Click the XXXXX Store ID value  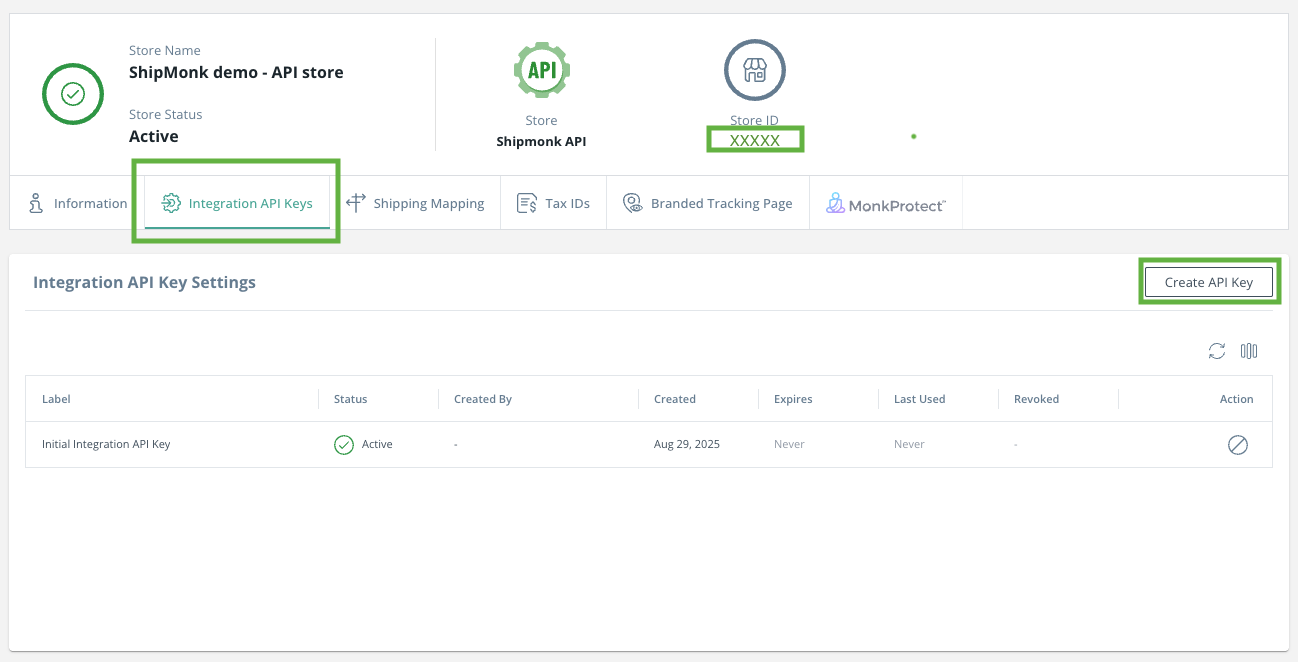(755, 141)
